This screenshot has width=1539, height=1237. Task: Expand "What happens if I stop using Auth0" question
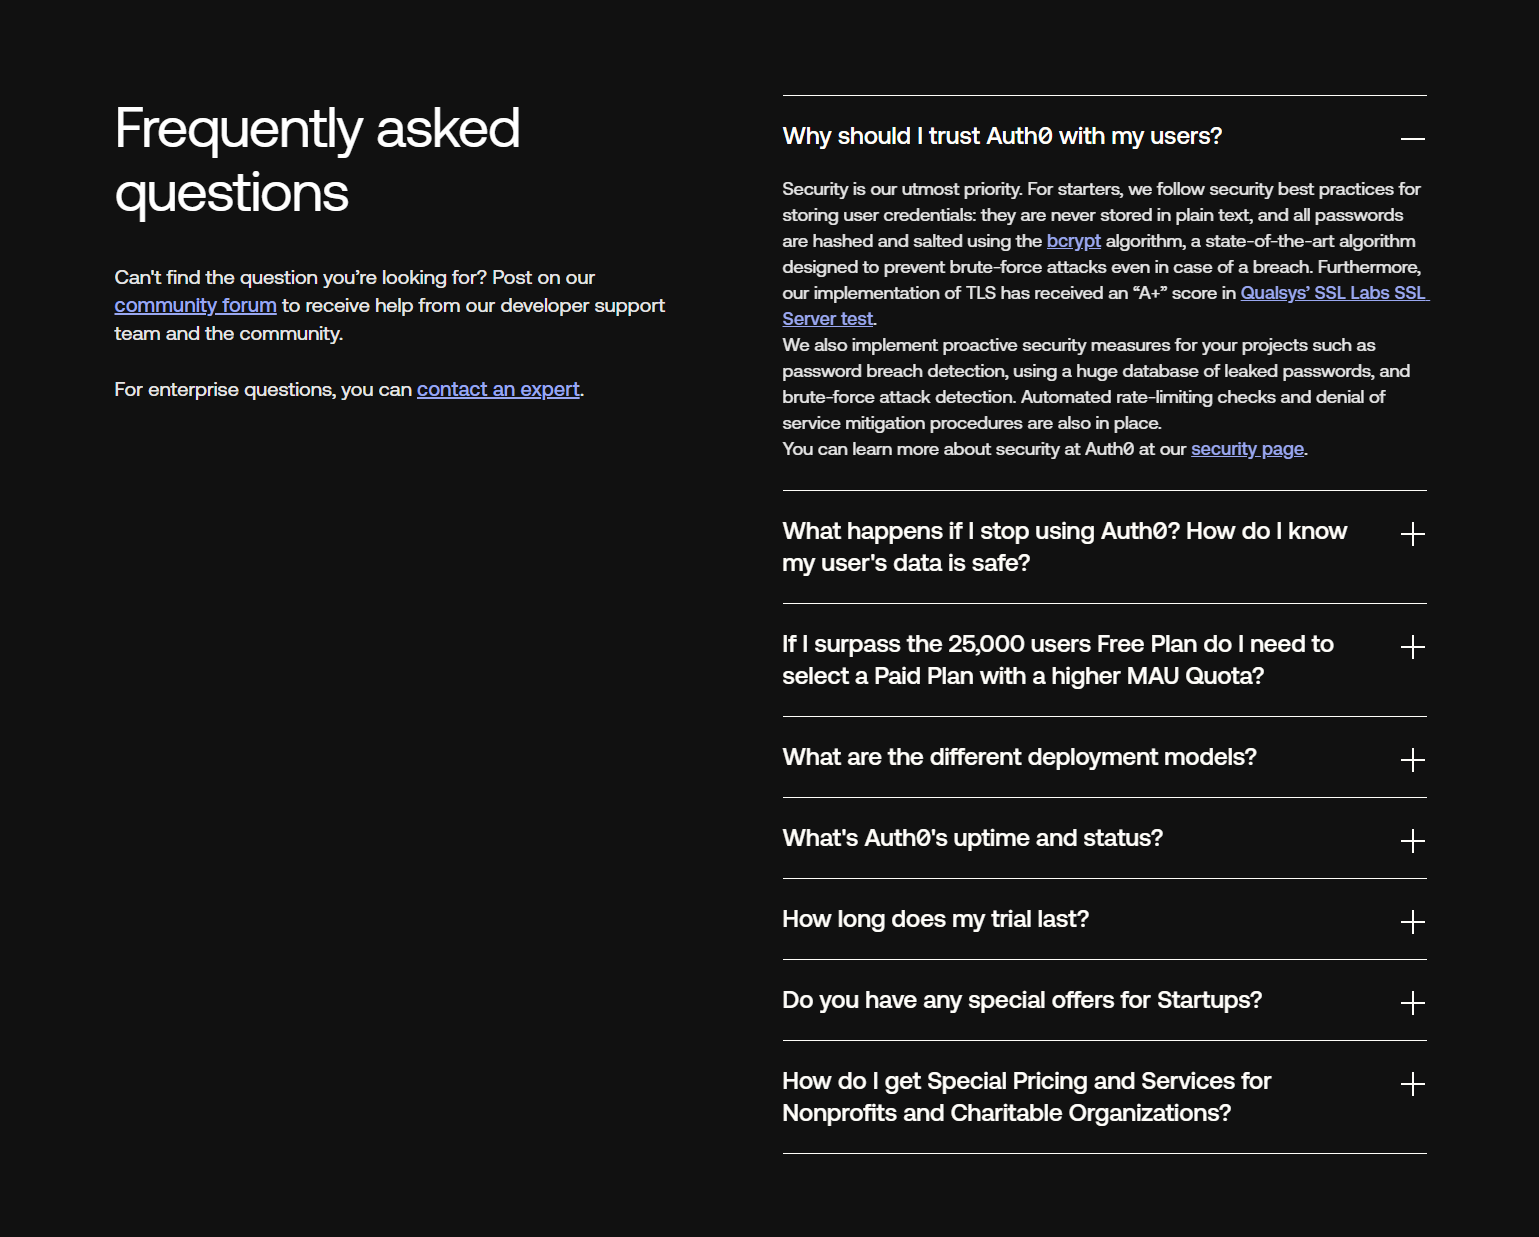coord(1413,535)
